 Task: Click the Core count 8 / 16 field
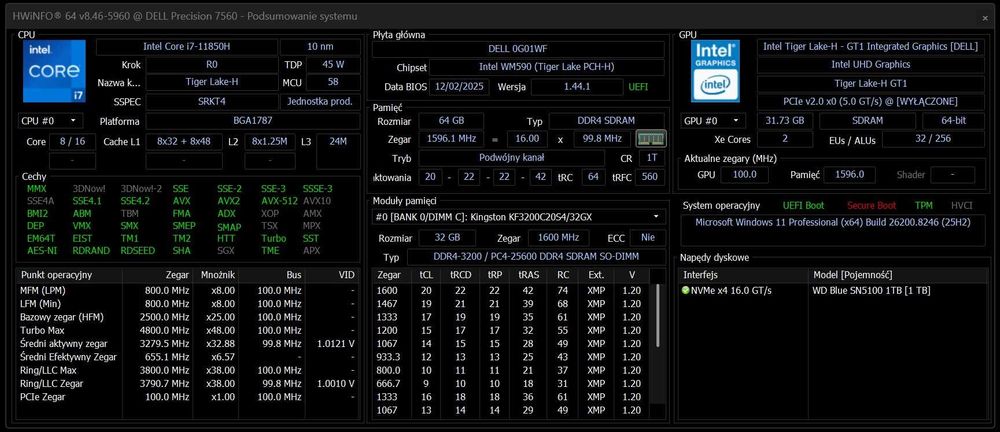(x=72, y=142)
